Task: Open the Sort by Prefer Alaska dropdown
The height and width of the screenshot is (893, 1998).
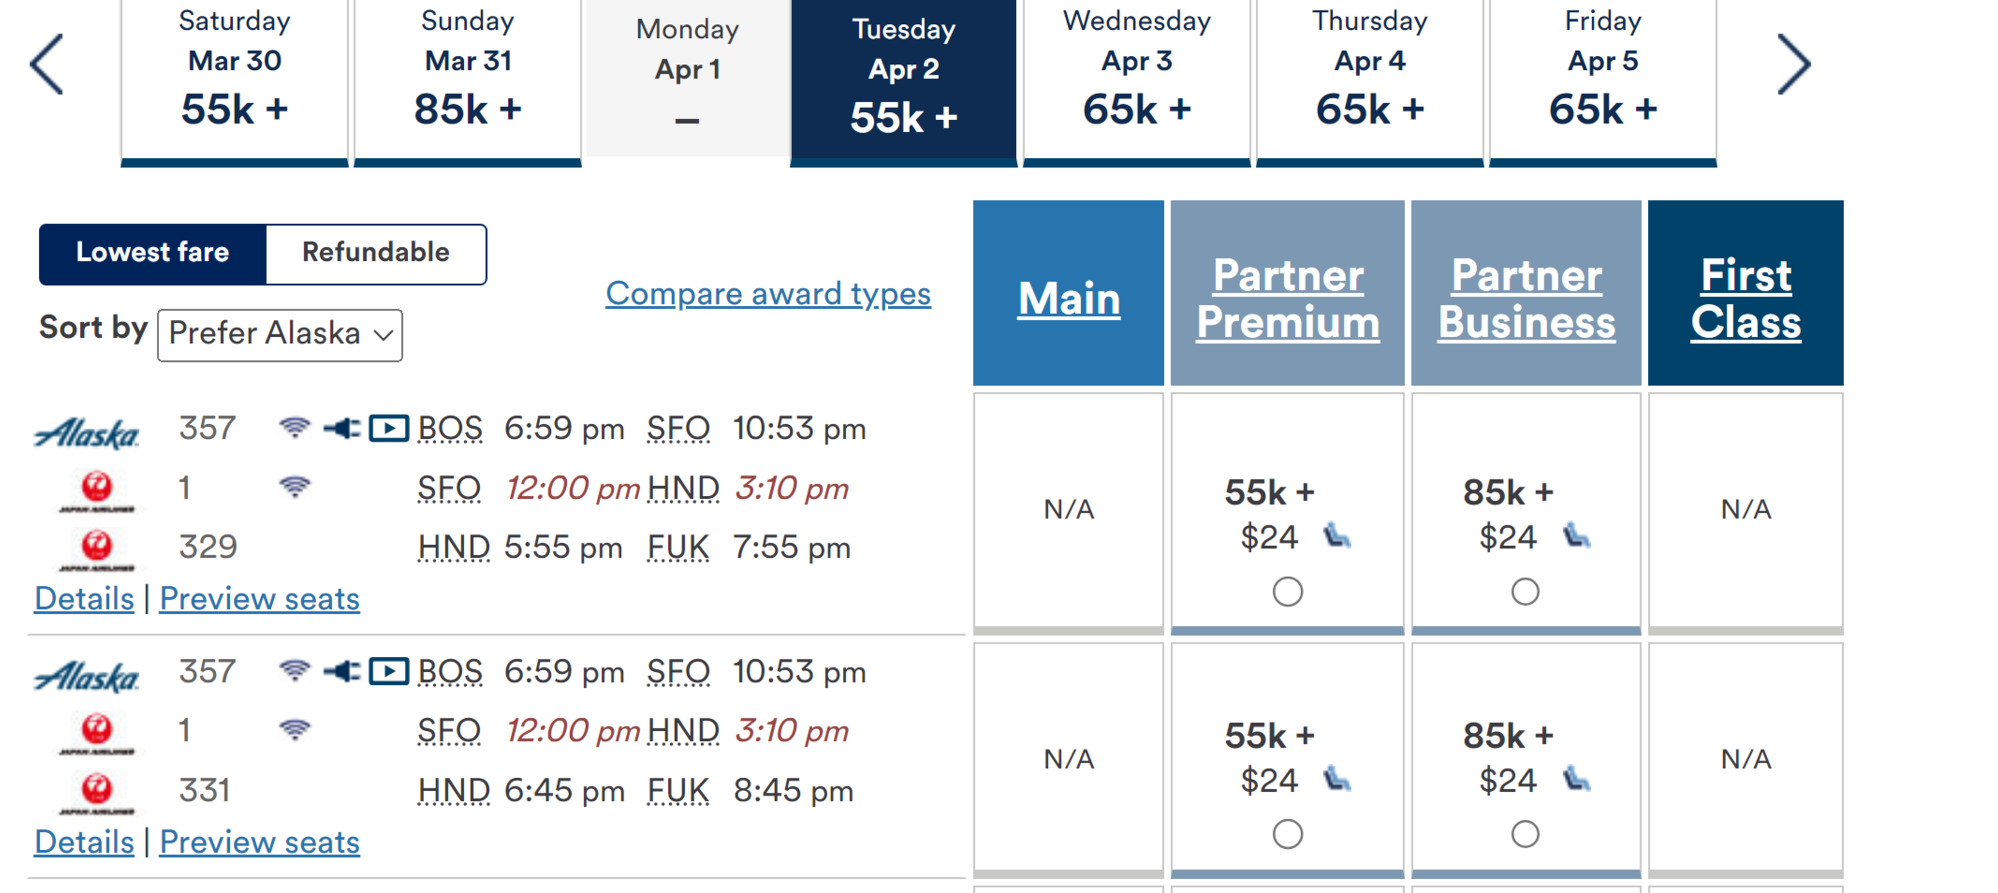Action: pyautogui.click(x=280, y=334)
